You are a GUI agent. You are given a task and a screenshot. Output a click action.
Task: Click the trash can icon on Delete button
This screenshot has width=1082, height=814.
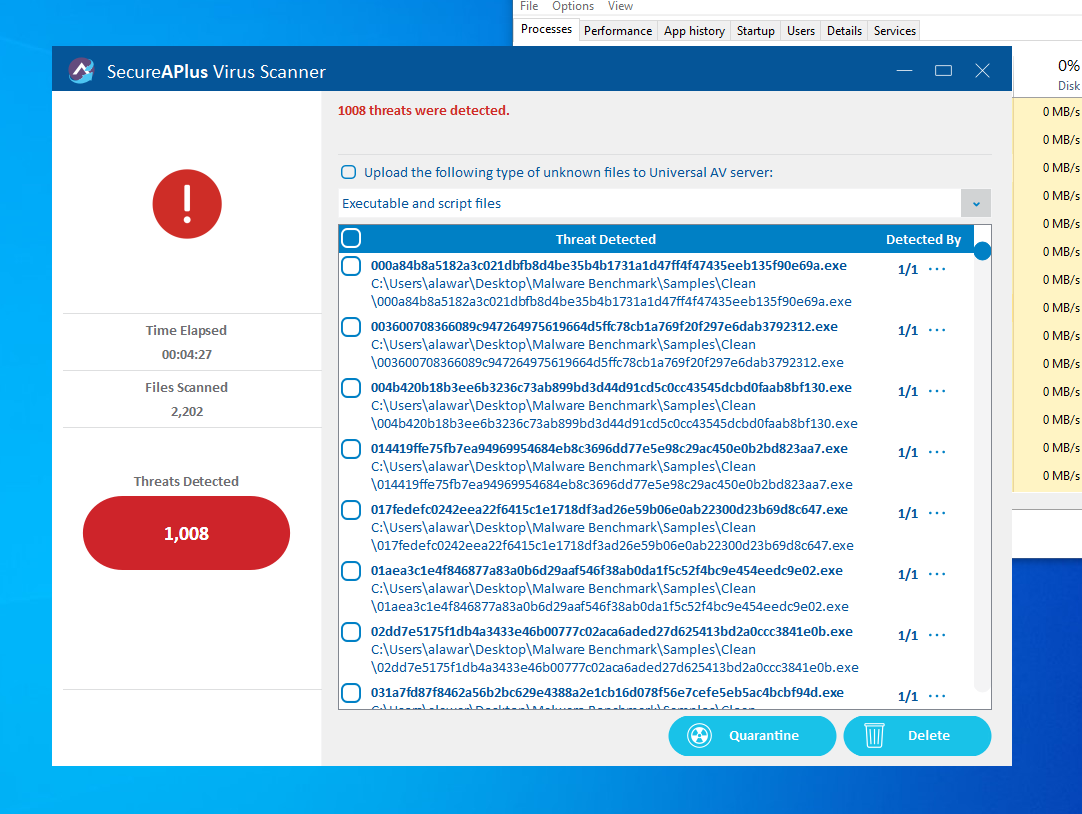(874, 735)
